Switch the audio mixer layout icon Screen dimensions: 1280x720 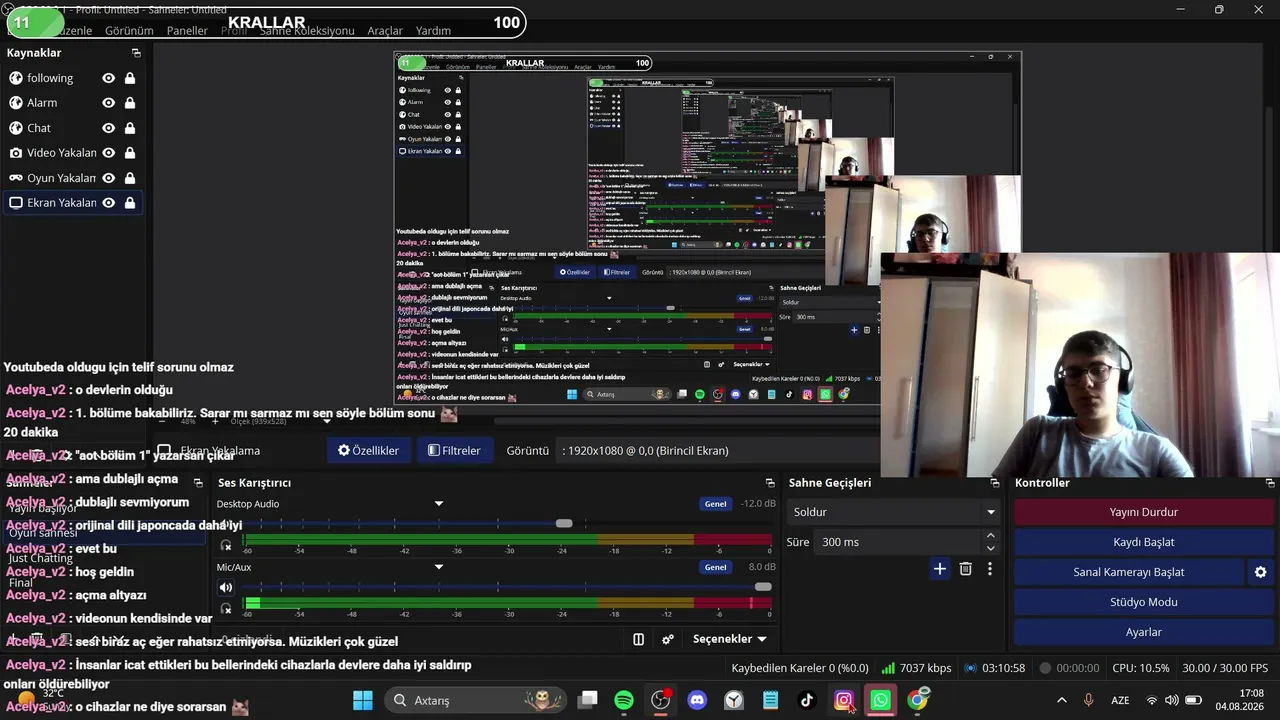(639, 639)
